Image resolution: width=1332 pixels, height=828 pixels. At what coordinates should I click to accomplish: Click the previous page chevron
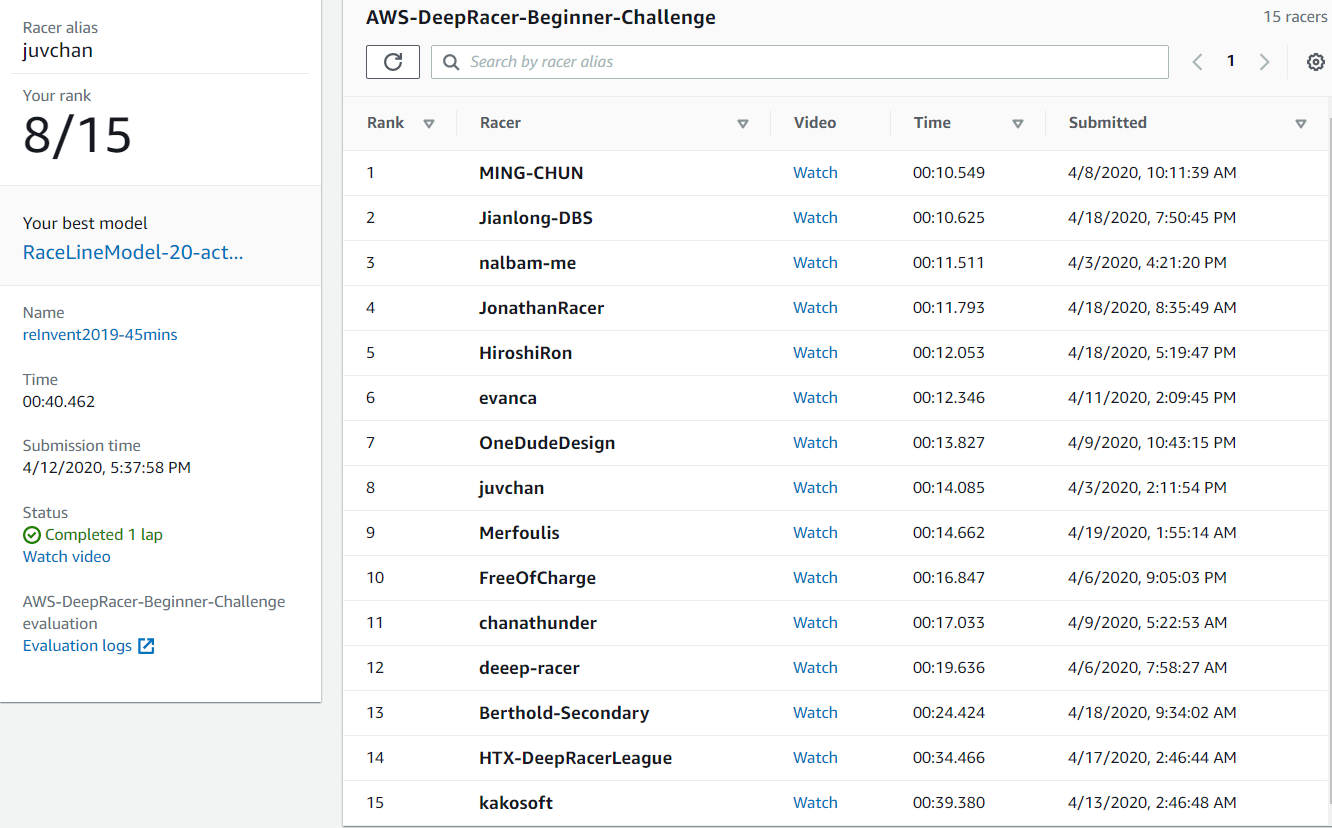[x=1197, y=61]
